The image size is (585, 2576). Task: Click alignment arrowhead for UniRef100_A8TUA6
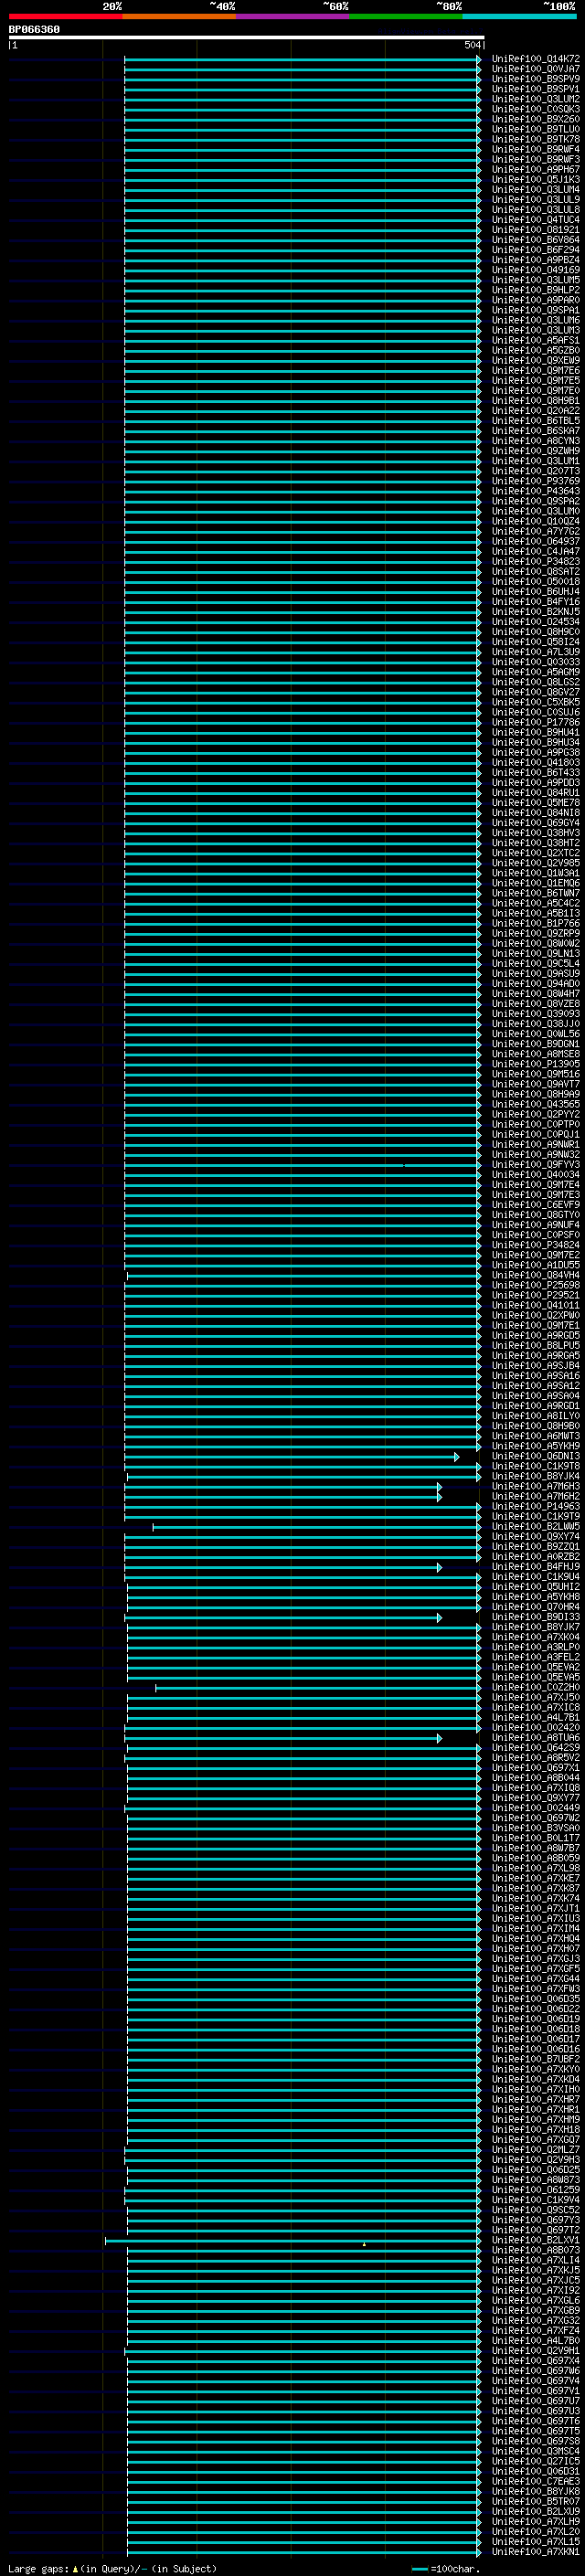(439, 1738)
